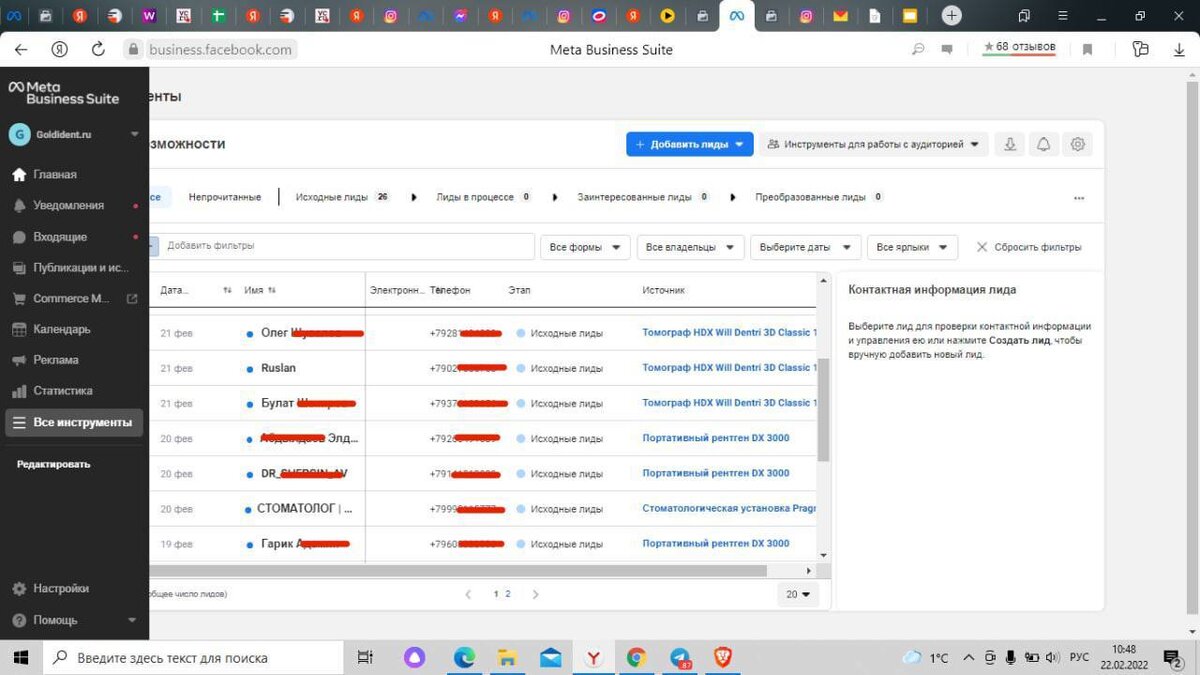Open Выберите даты dropdown
This screenshot has width=1200, height=675.
click(x=805, y=247)
